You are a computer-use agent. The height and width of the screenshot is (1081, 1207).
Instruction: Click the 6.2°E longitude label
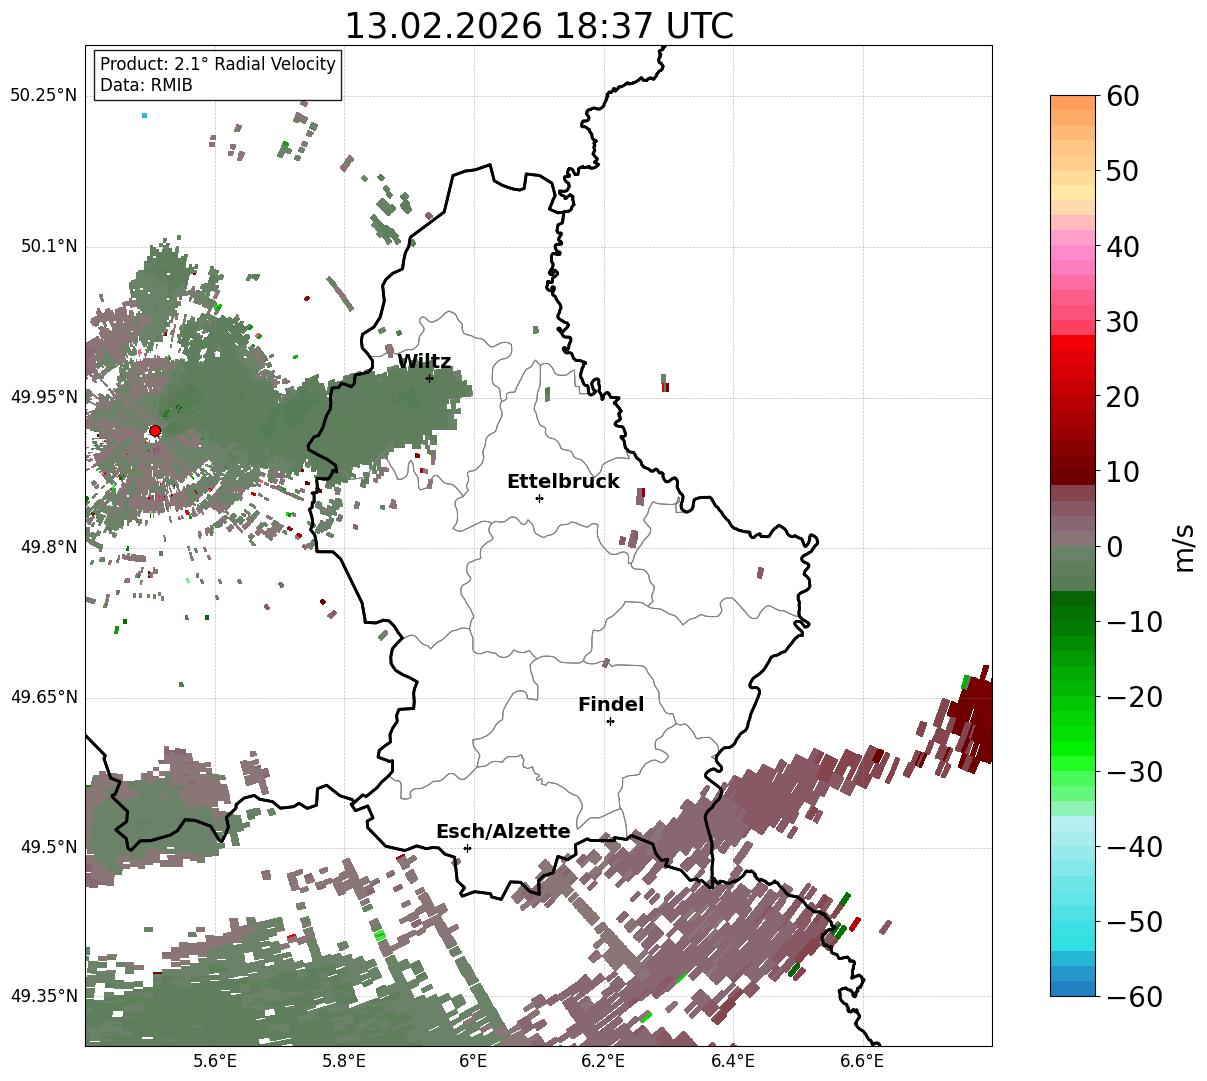[x=604, y=1062]
